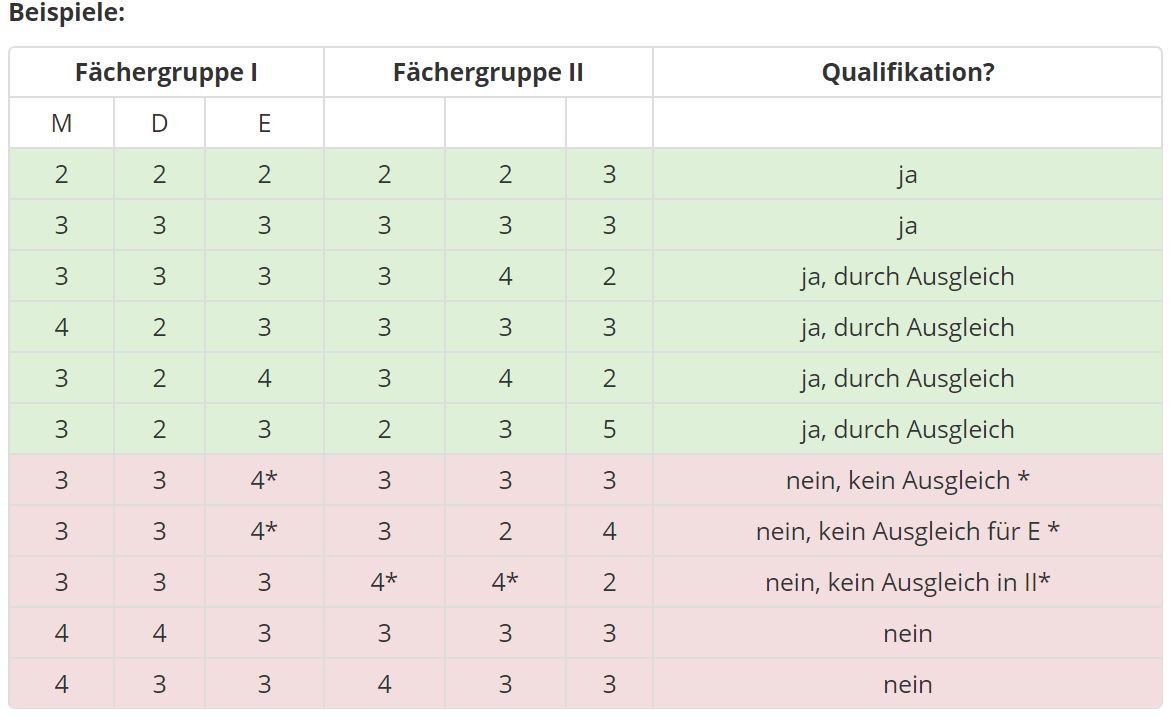Select the "E" subheader cell
Screen dimensions: 1172x717
[264, 123]
